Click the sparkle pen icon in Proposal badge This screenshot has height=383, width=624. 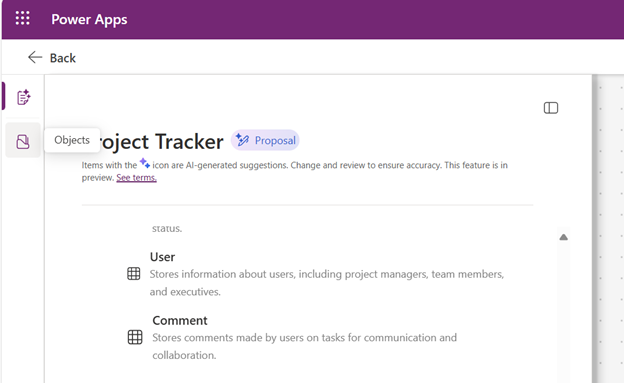[242, 140]
